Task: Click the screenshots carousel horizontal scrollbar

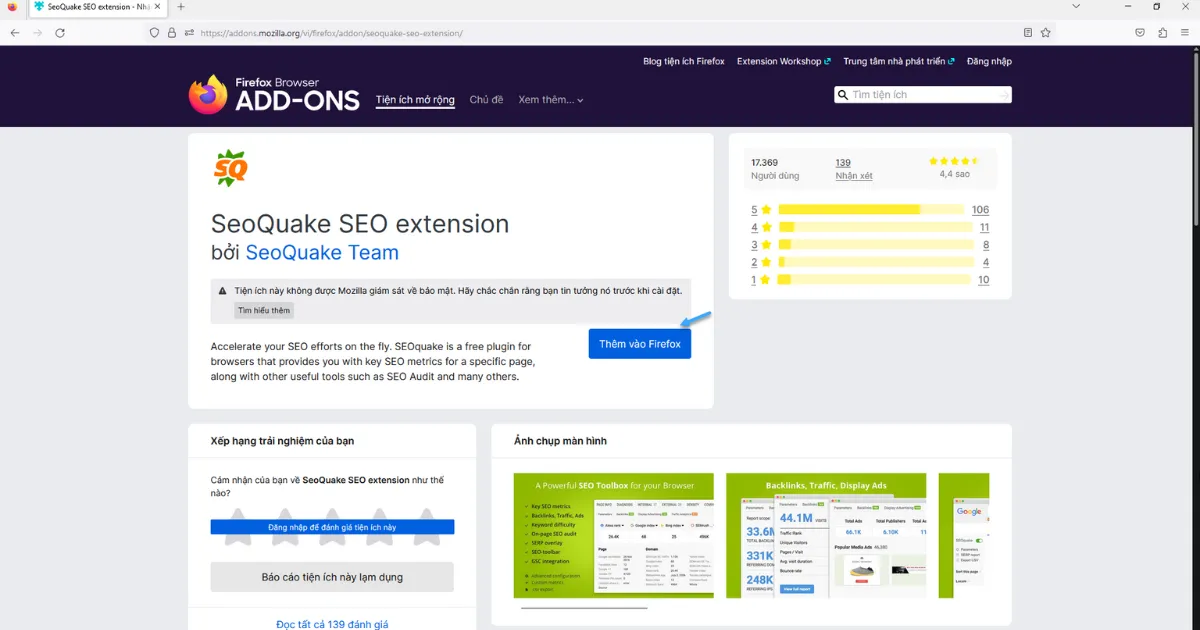Action: coord(584,608)
